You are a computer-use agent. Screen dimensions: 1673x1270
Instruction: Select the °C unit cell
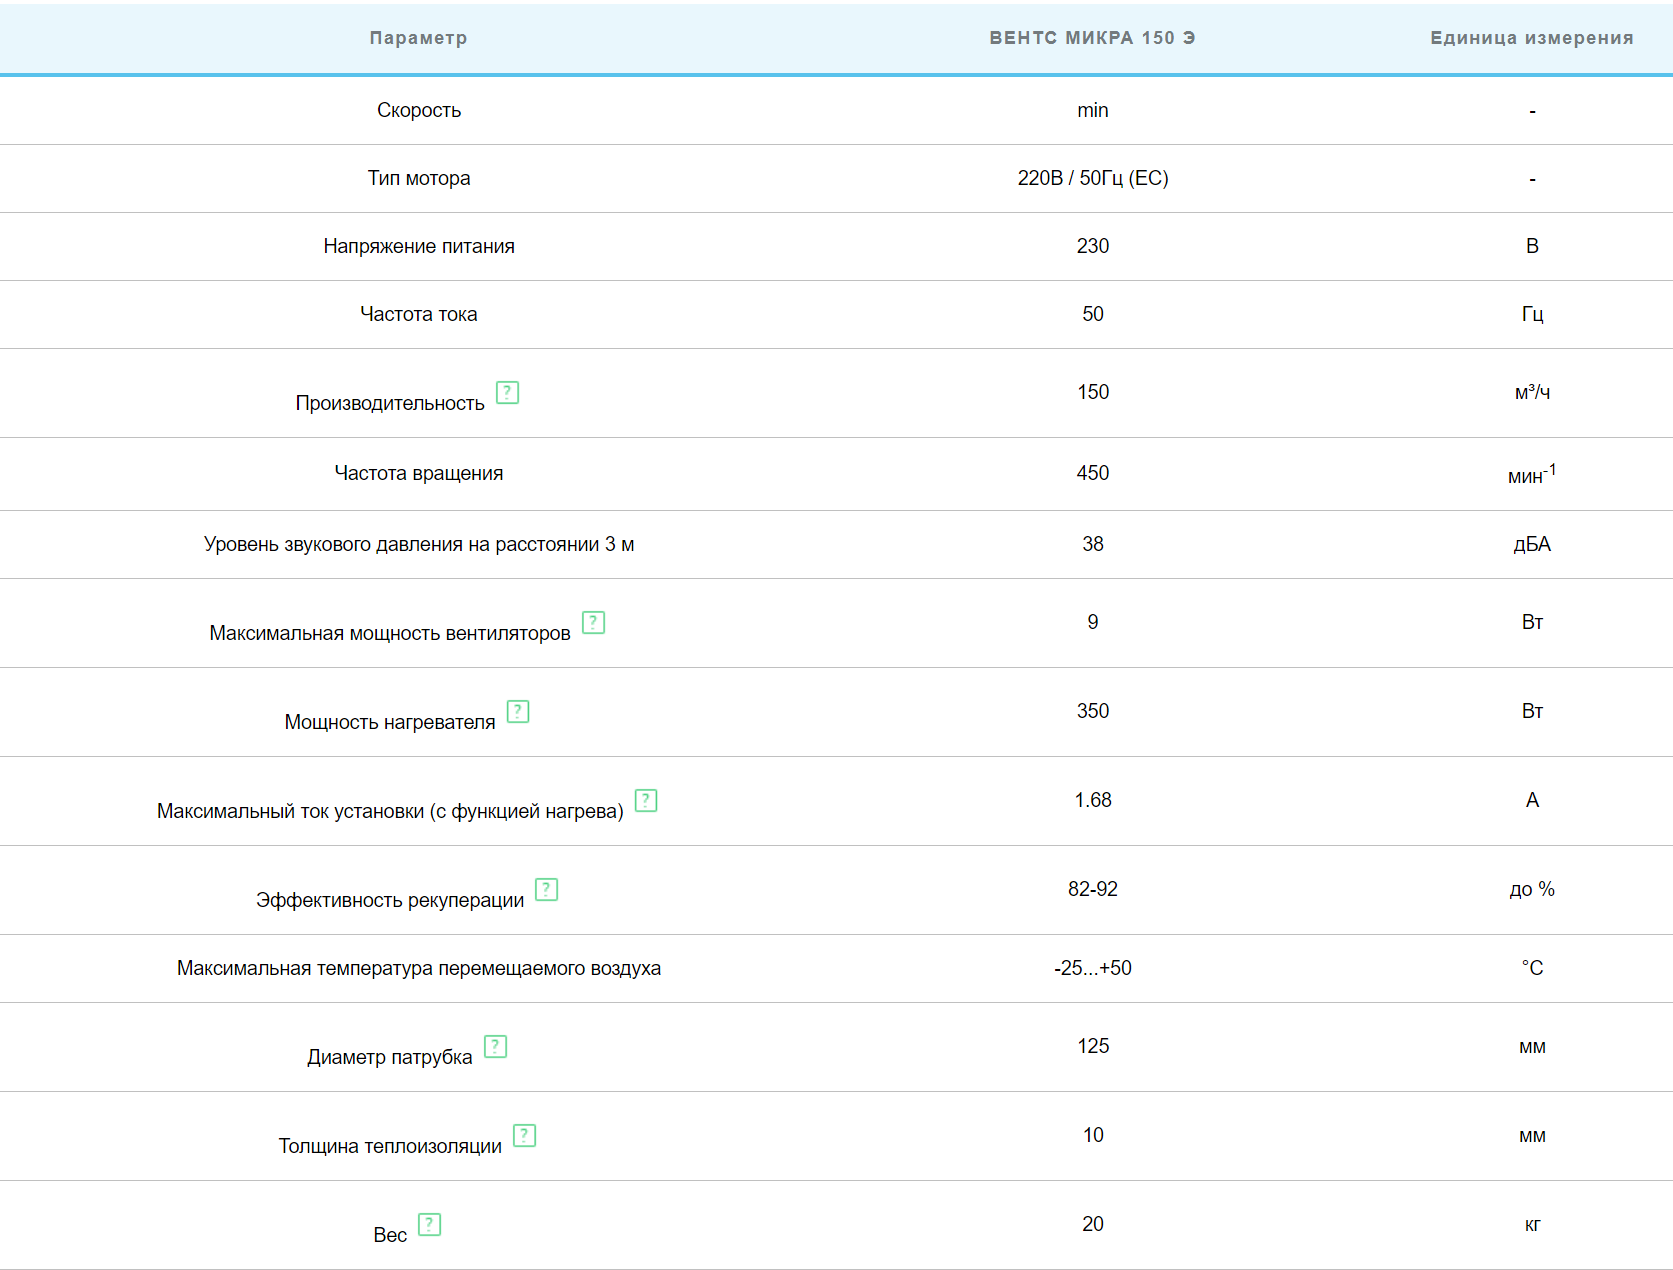(1532, 968)
